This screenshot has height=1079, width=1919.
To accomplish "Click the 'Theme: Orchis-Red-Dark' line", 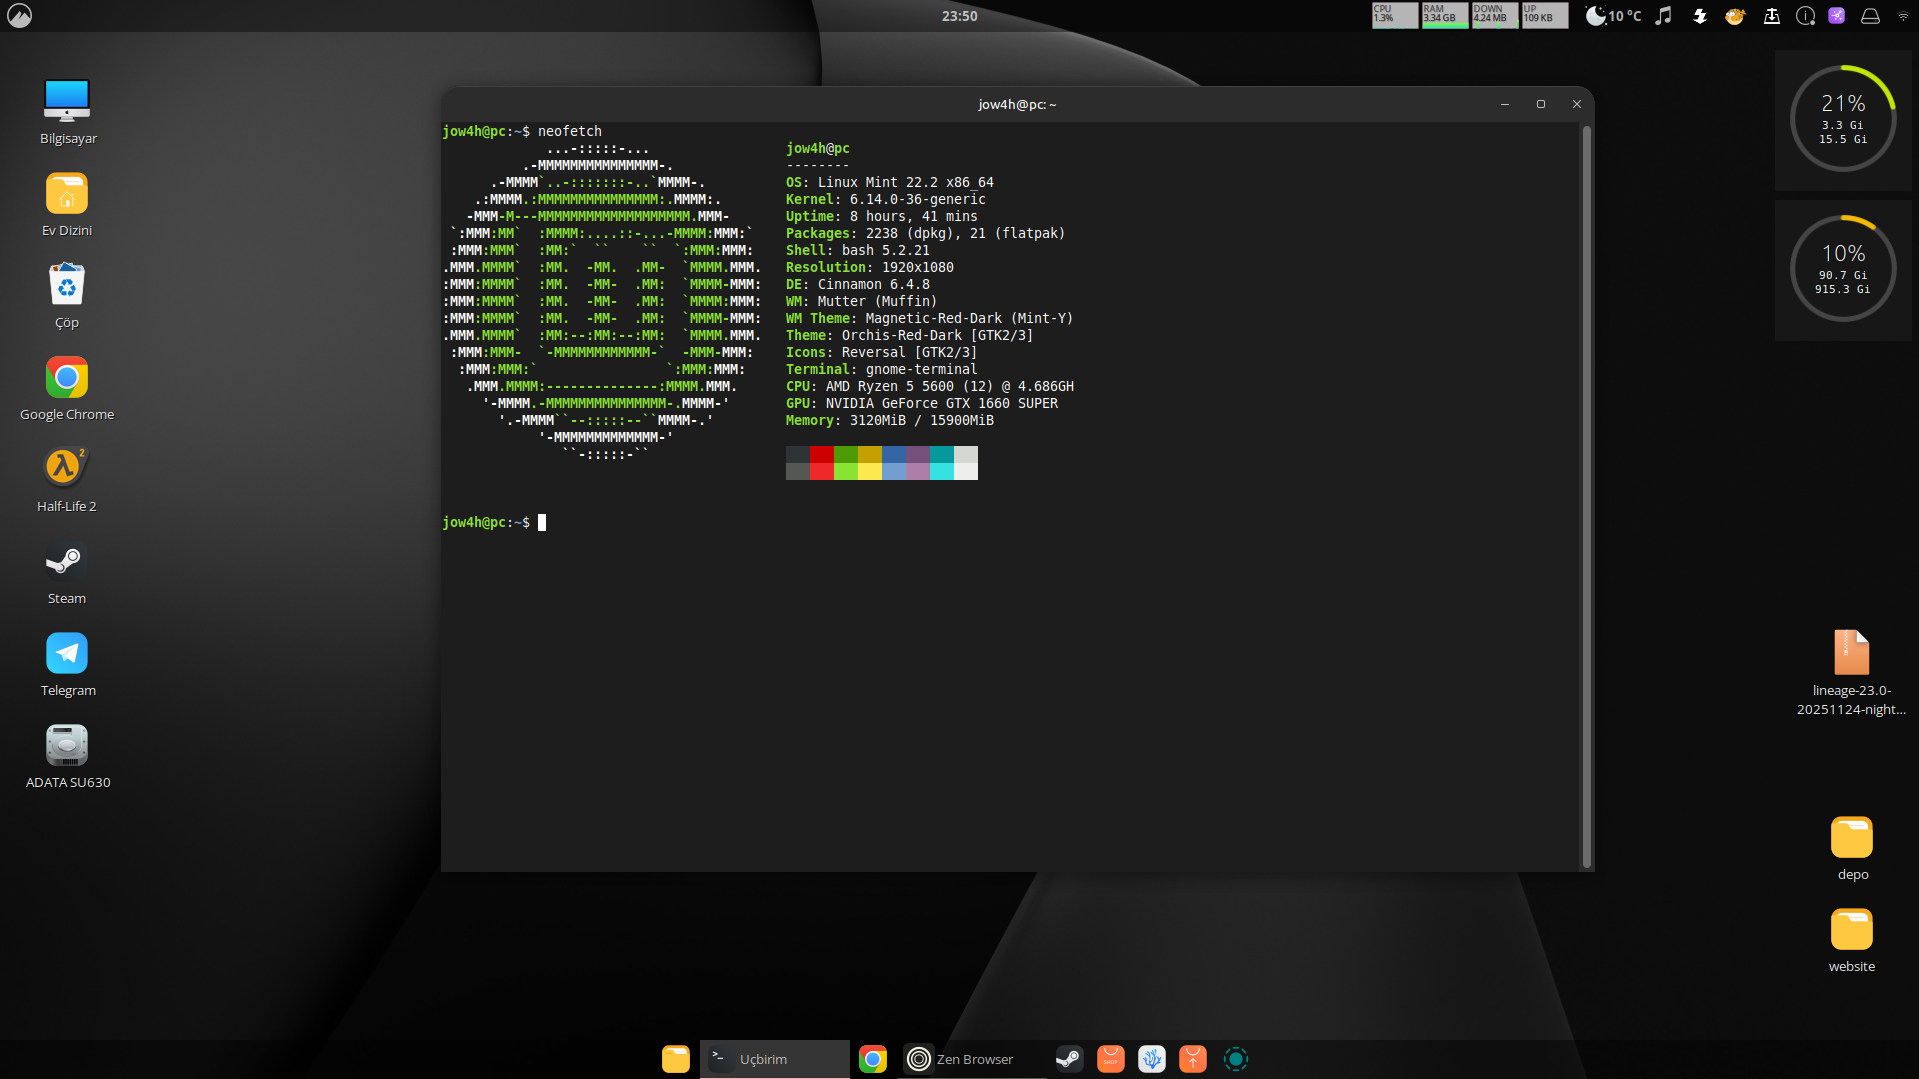I will [909, 335].
